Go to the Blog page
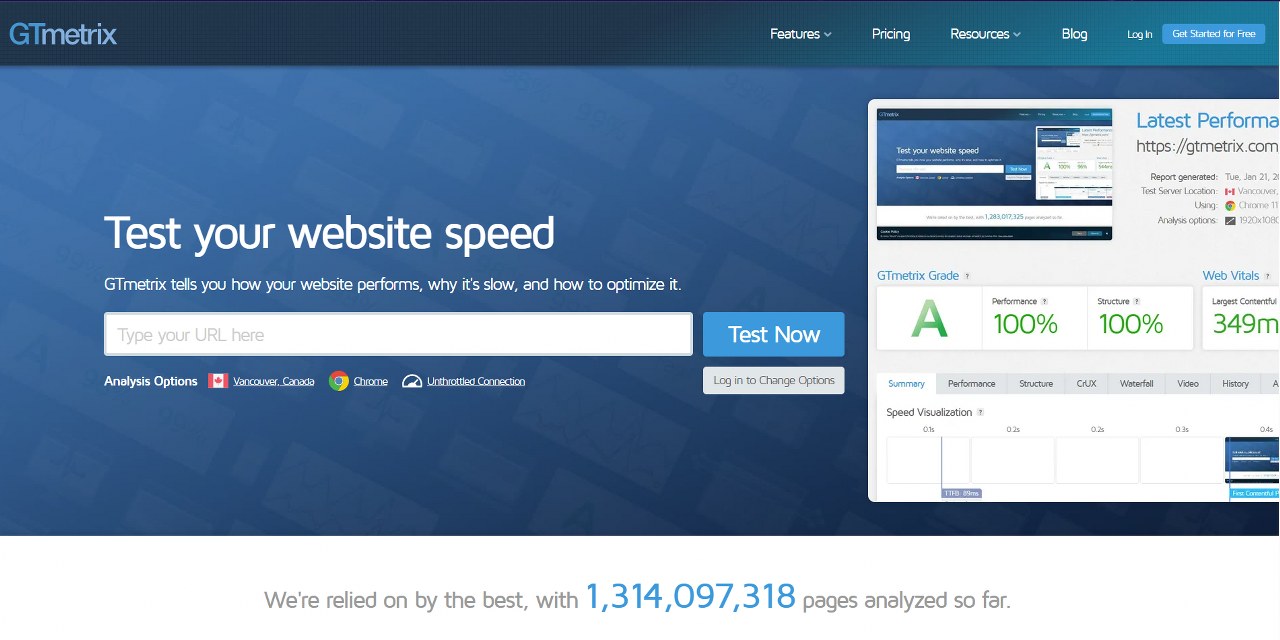 pyautogui.click(x=1075, y=34)
